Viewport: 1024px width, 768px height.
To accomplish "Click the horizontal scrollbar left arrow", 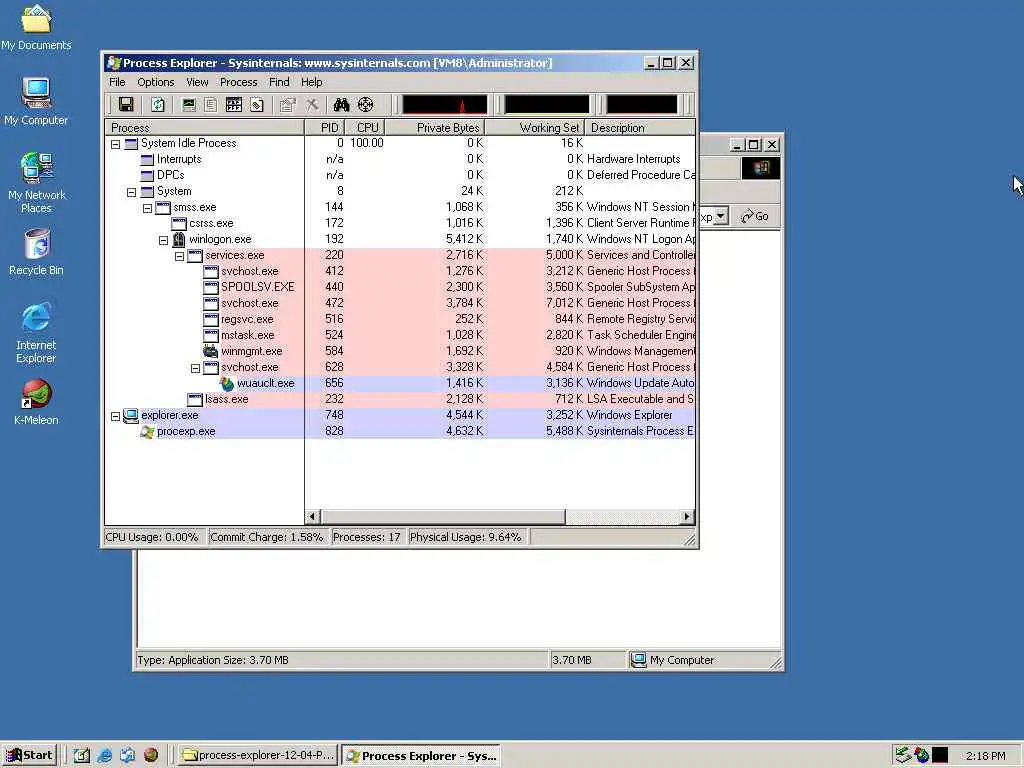I will (x=312, y=517).
